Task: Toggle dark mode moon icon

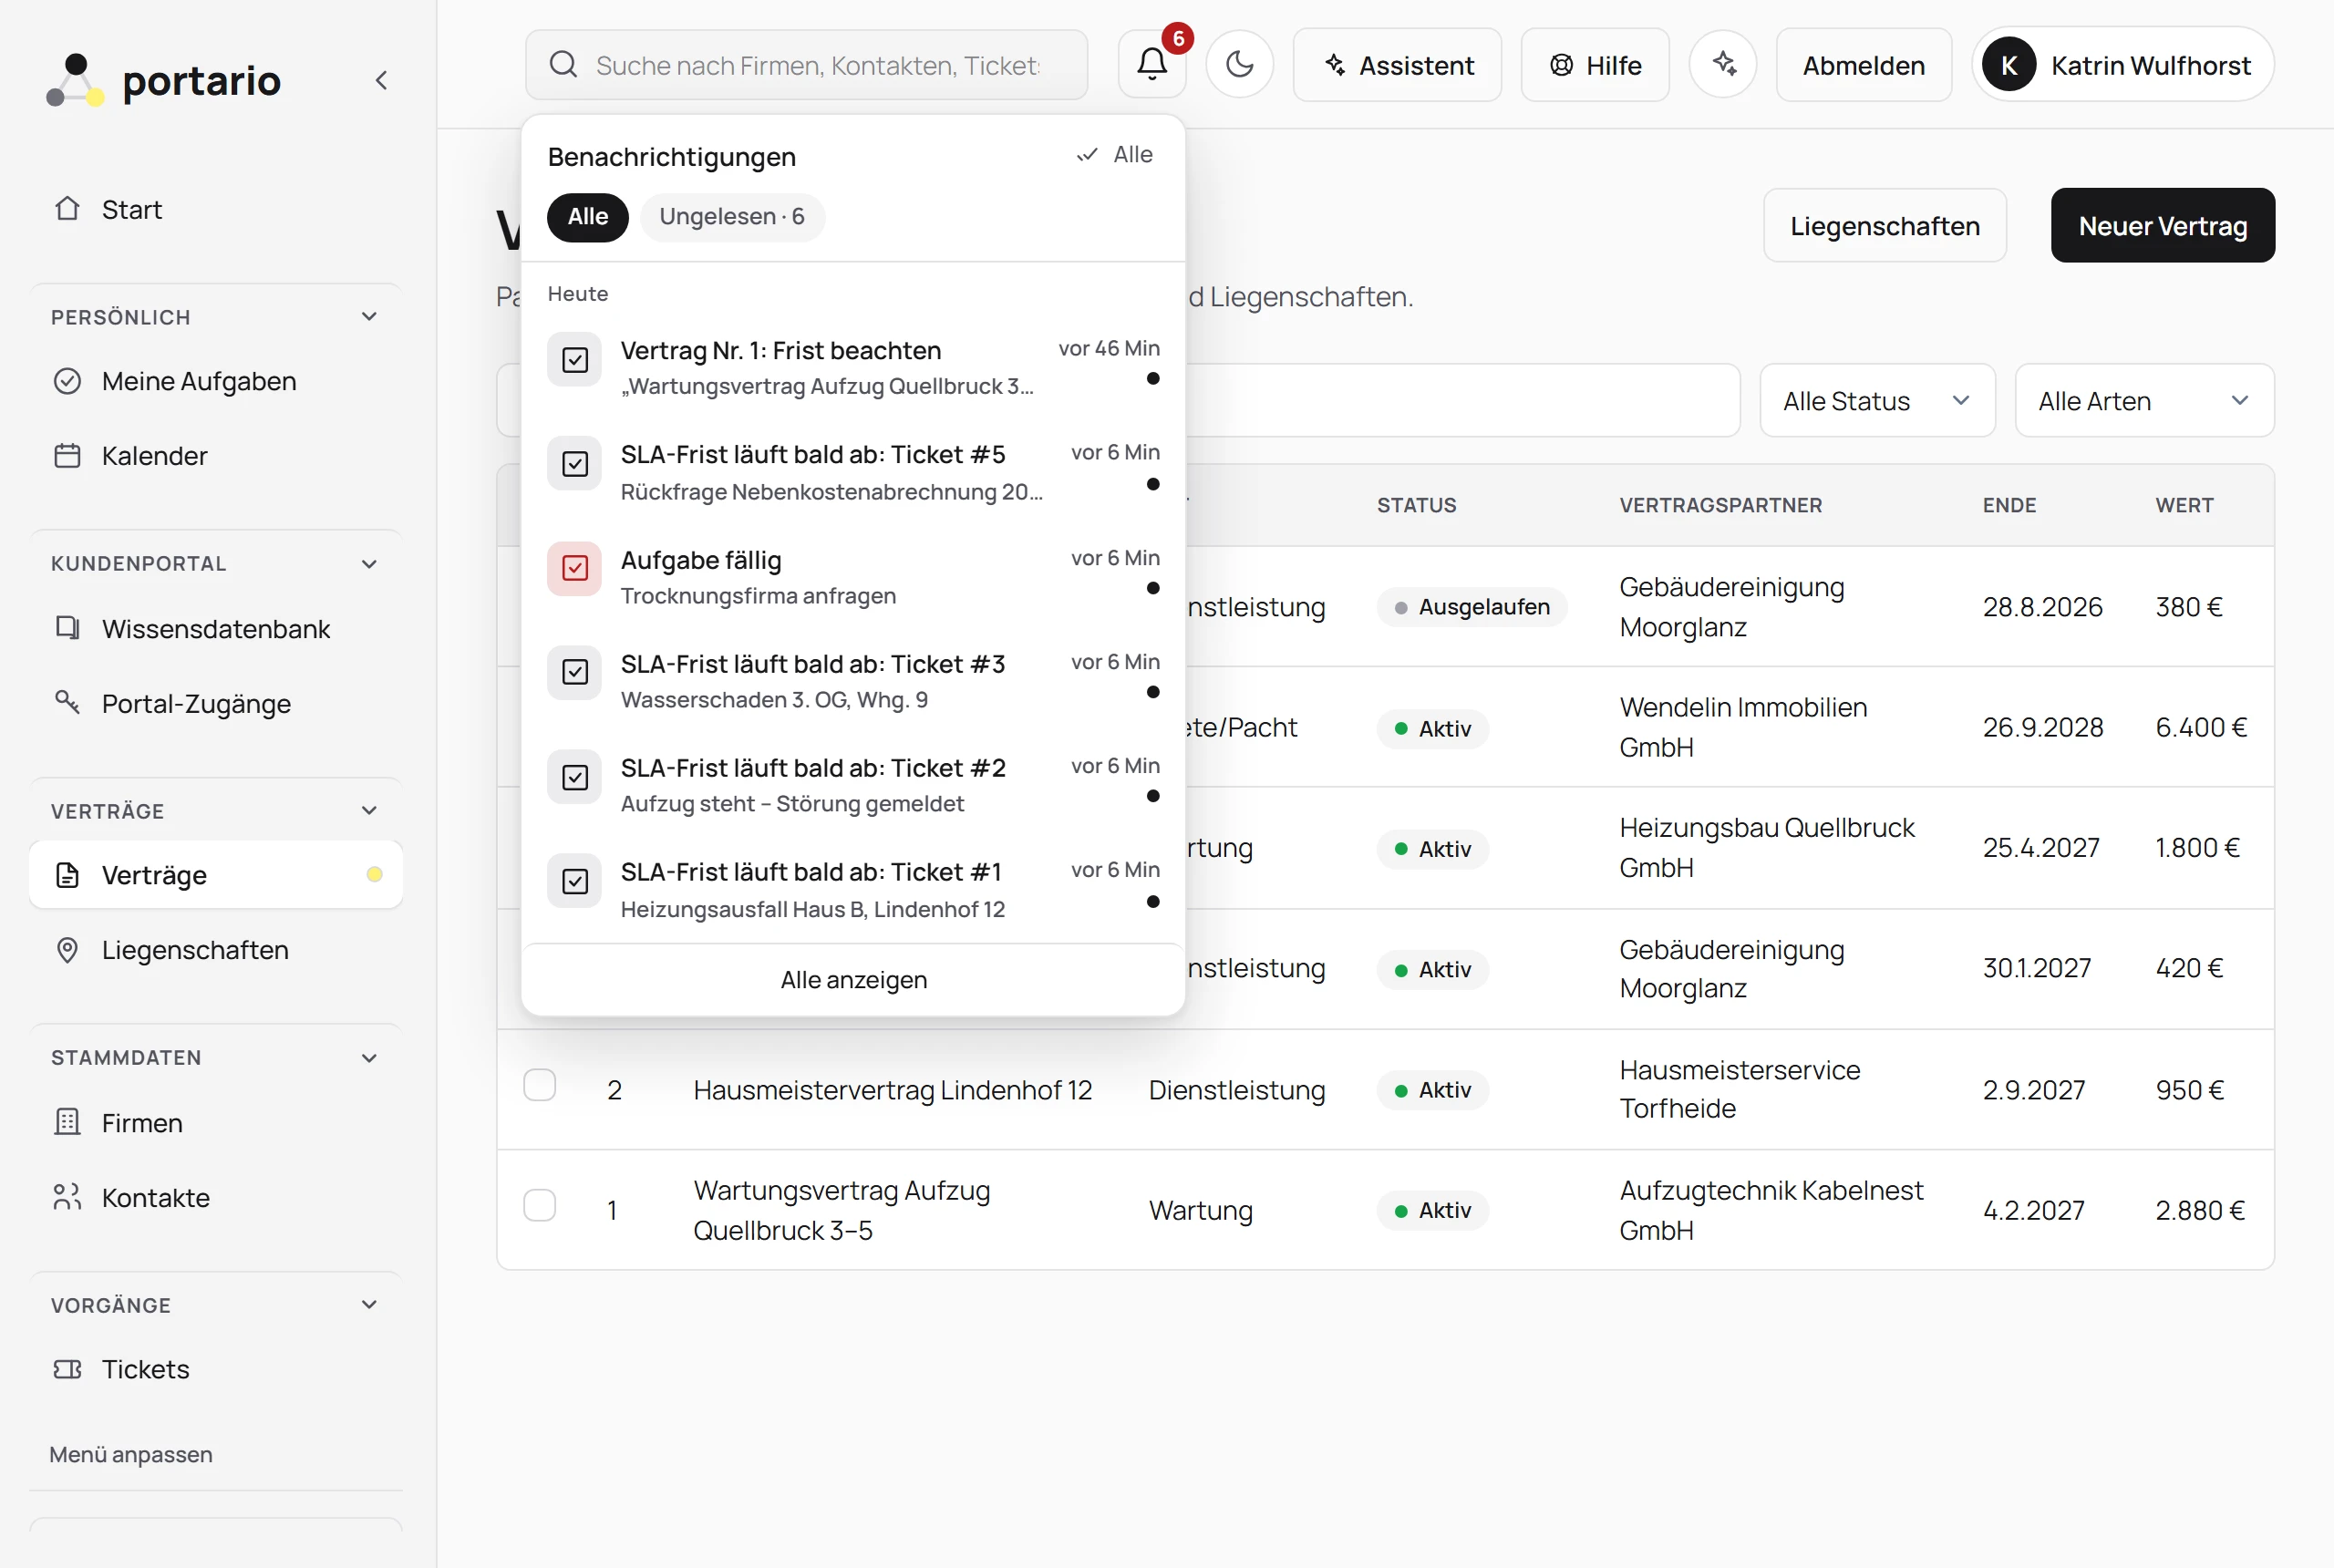Action: (1239, 65)
